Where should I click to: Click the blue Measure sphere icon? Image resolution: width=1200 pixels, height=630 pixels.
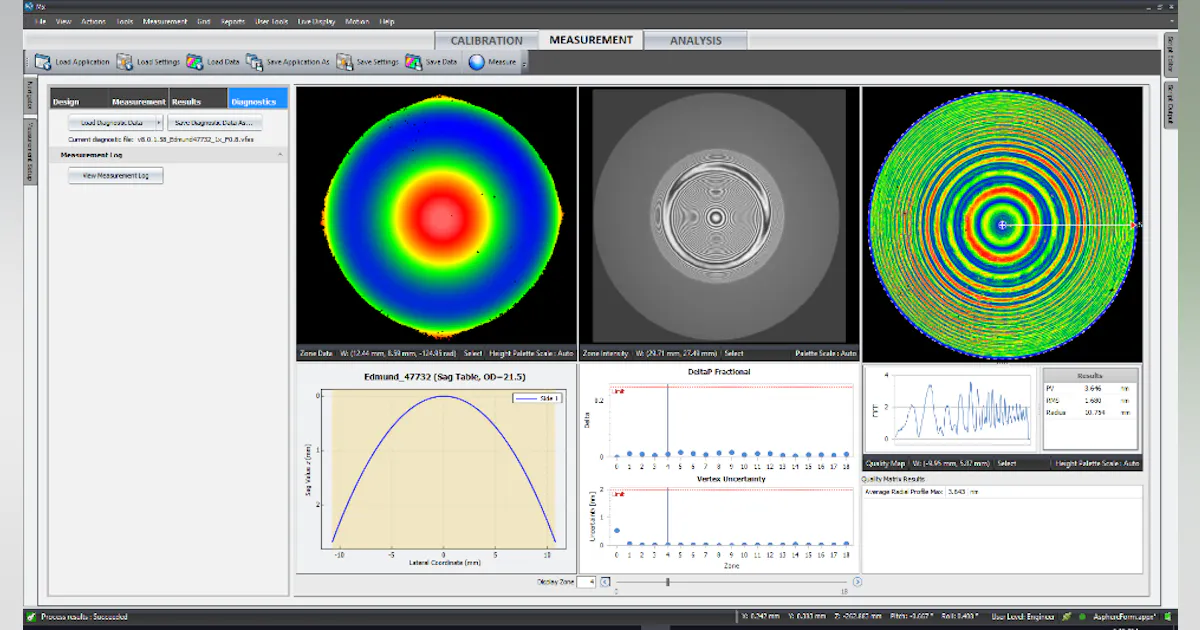coord(476,62)
